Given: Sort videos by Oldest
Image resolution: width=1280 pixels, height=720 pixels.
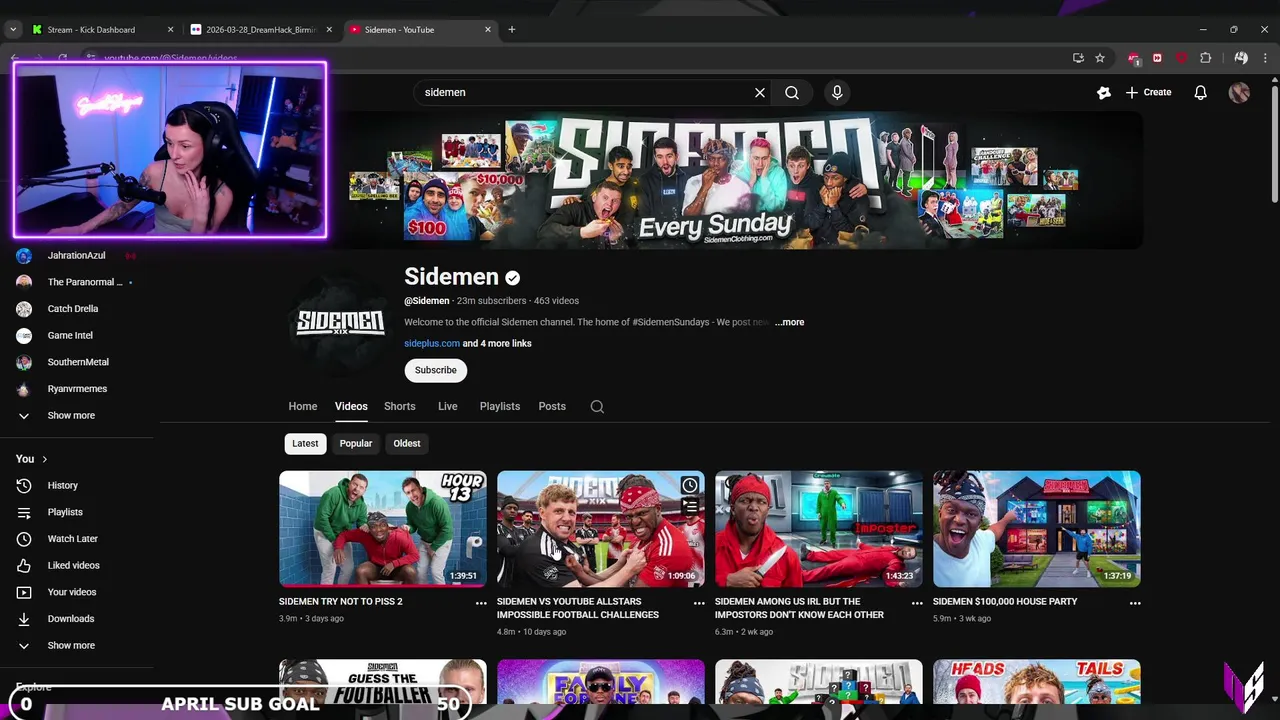Looking at the screenshot, I should [x=407, y=443].
